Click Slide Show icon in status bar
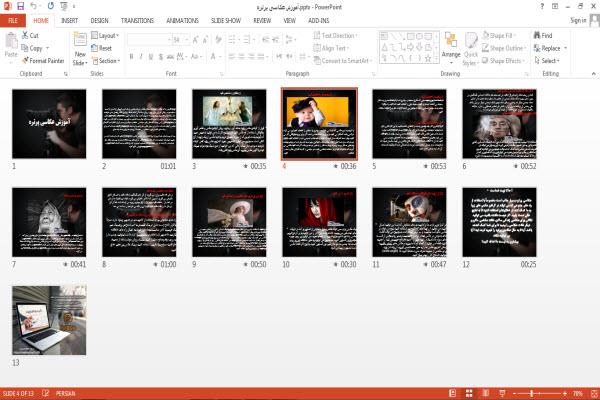Screen dimensions: 600x400 pyautogui.click(x=502, y=393)
